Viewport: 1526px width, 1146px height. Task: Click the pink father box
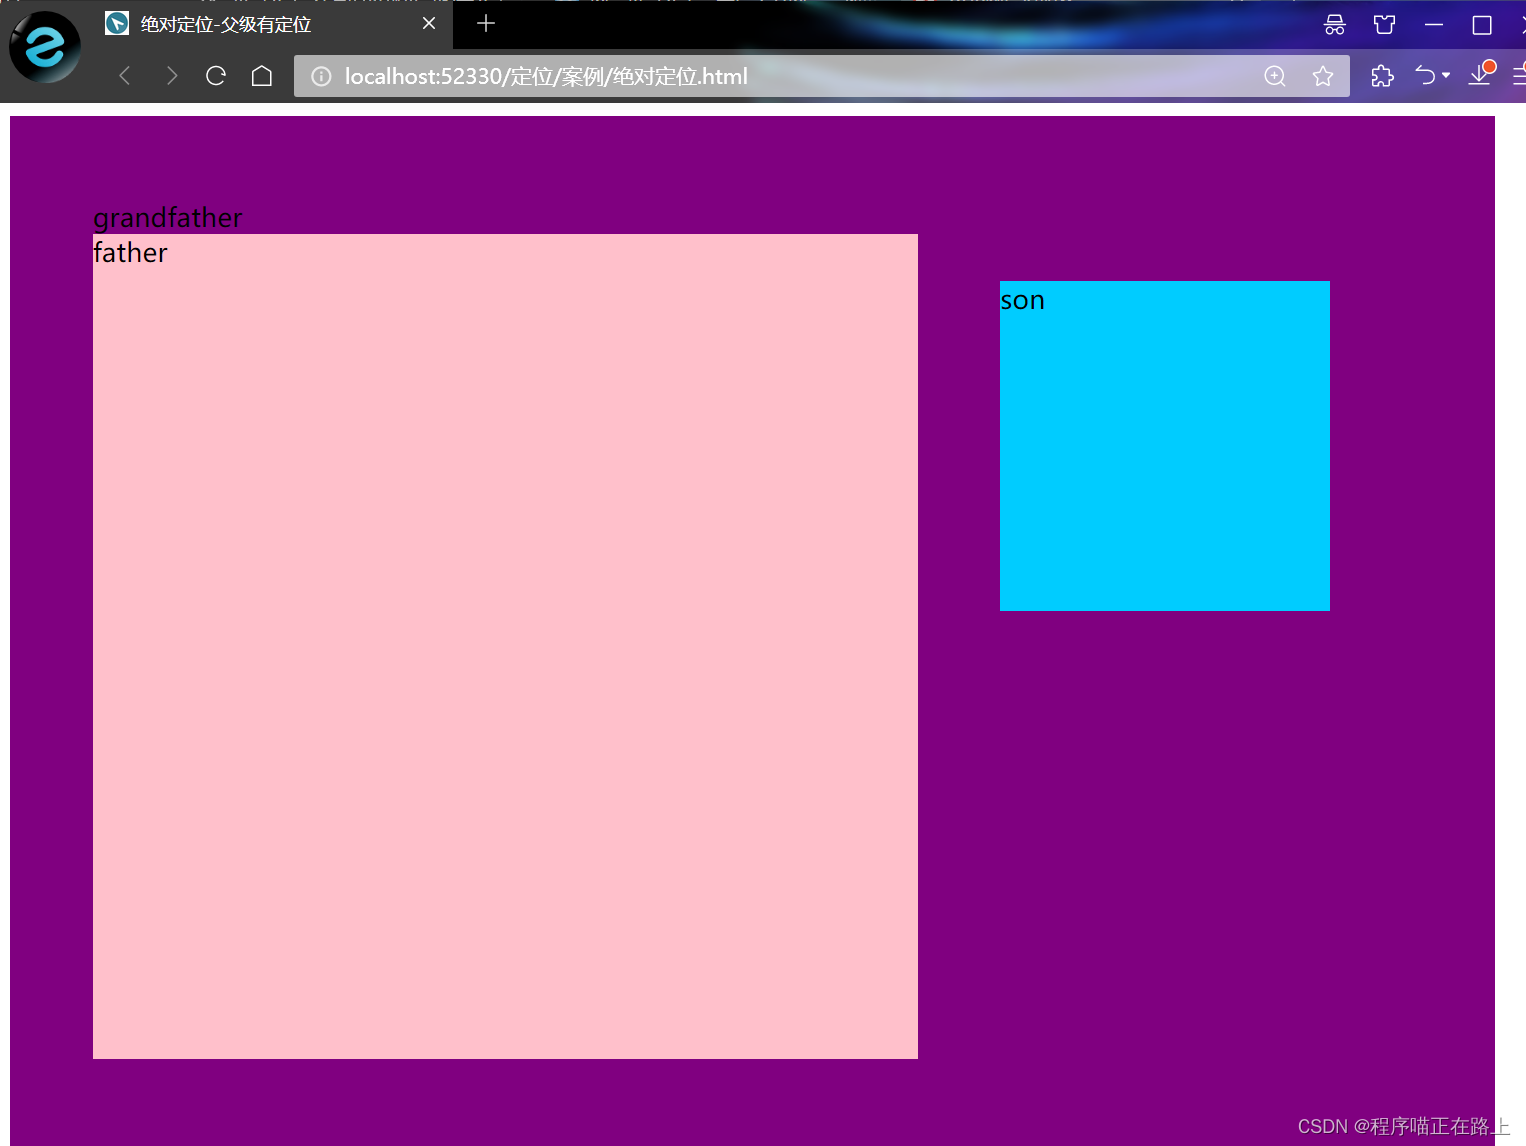(505, 646)
